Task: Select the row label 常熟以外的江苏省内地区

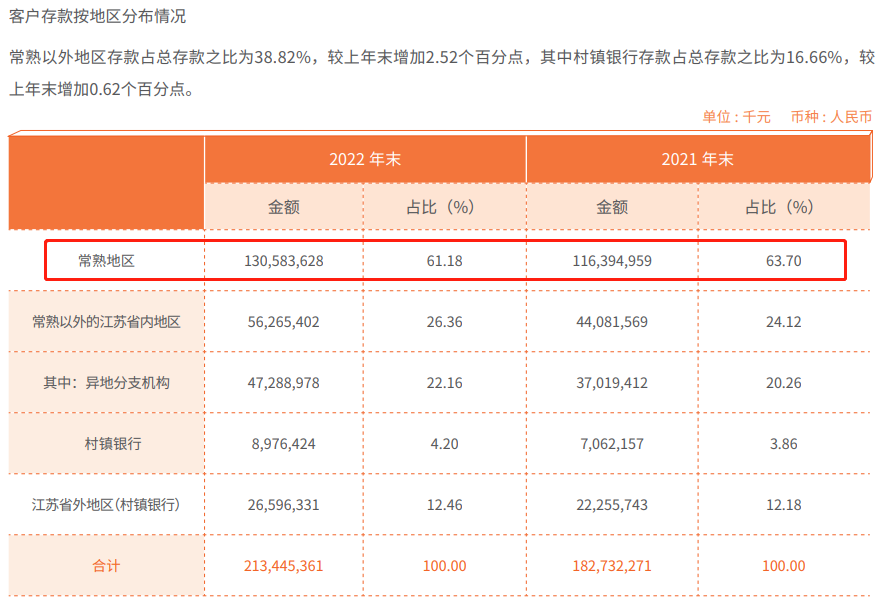Action: (x=106, y=321)
